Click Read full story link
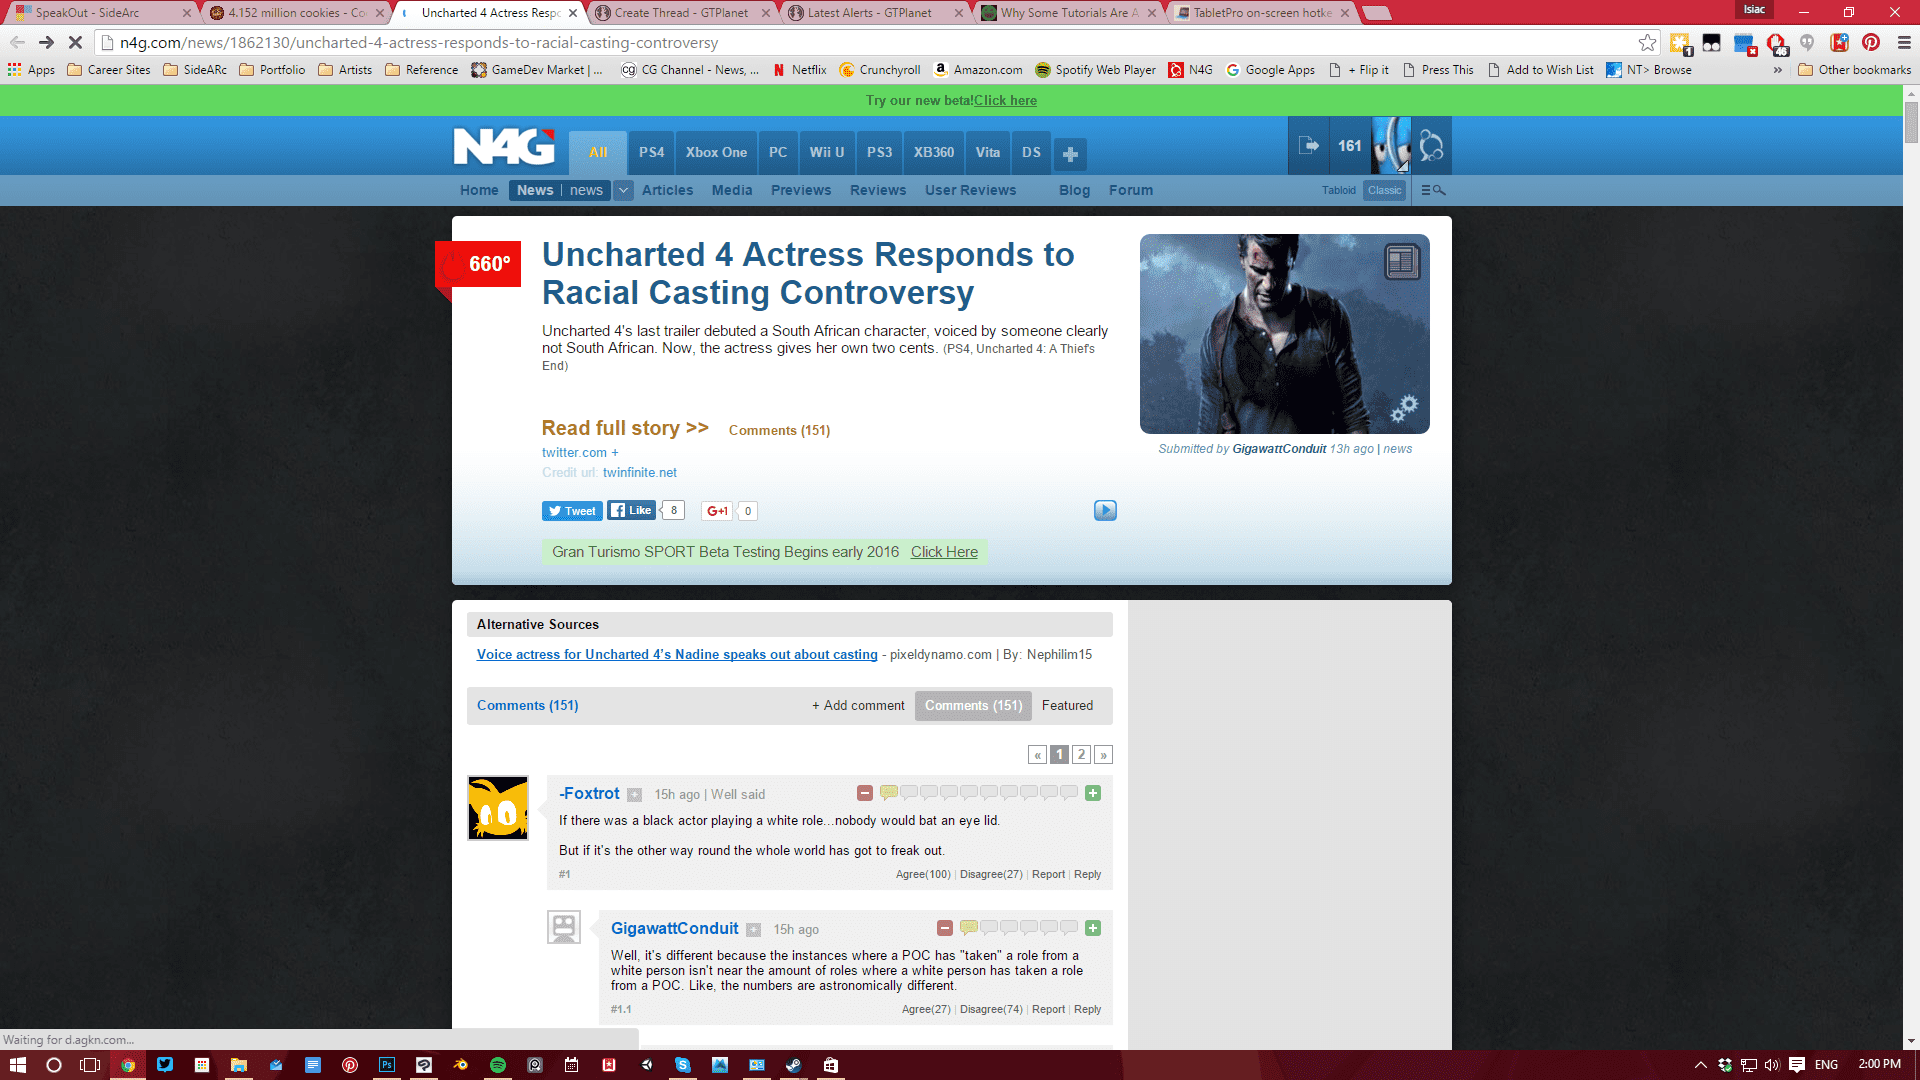This screenshot has width=1920, height=1080. click(625, 428)
